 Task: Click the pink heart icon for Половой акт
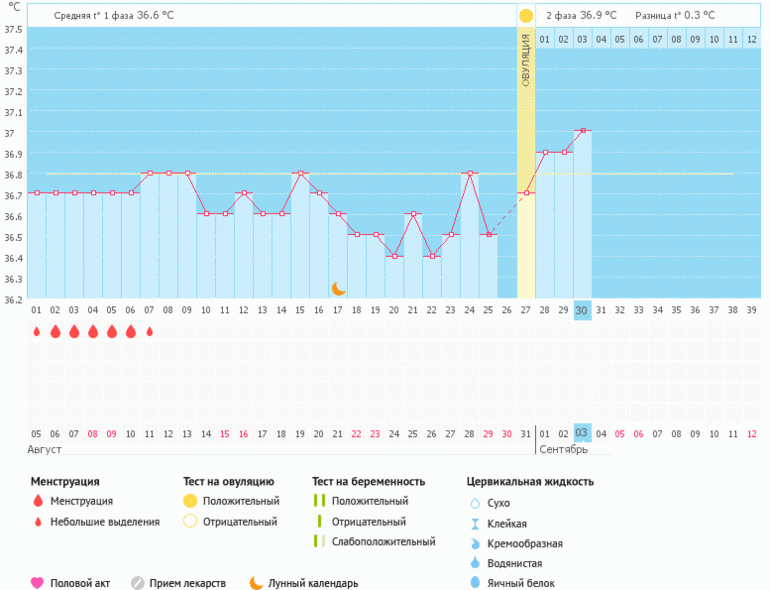(37, 583)
